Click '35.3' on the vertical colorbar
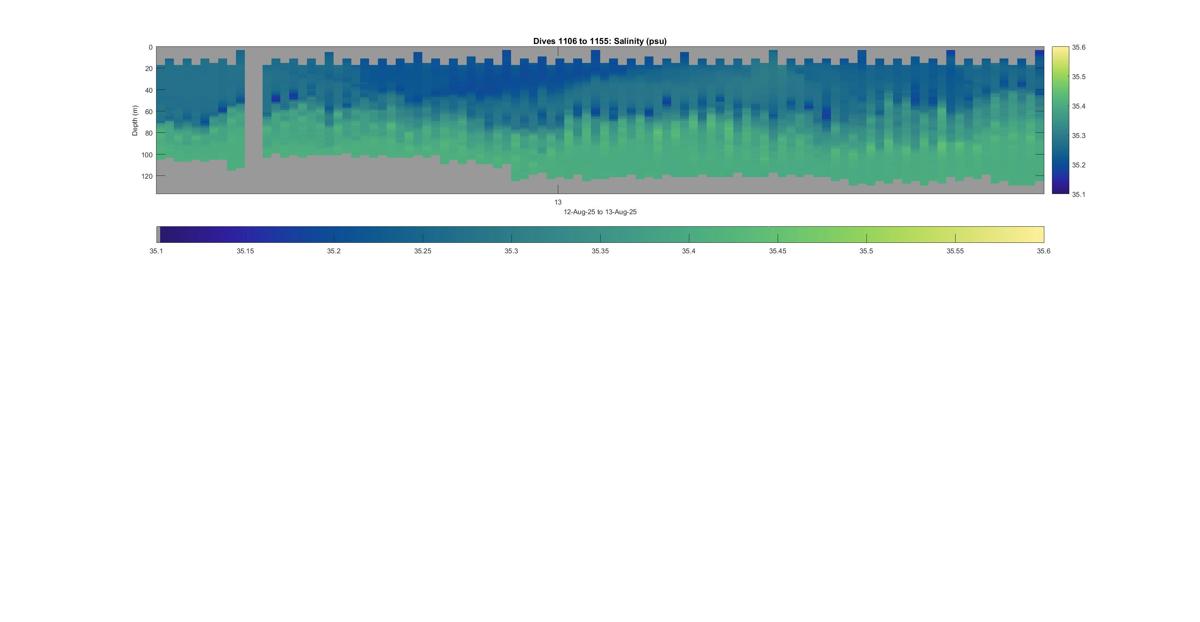The image size is (1200, 622). tap(1078, 135)
